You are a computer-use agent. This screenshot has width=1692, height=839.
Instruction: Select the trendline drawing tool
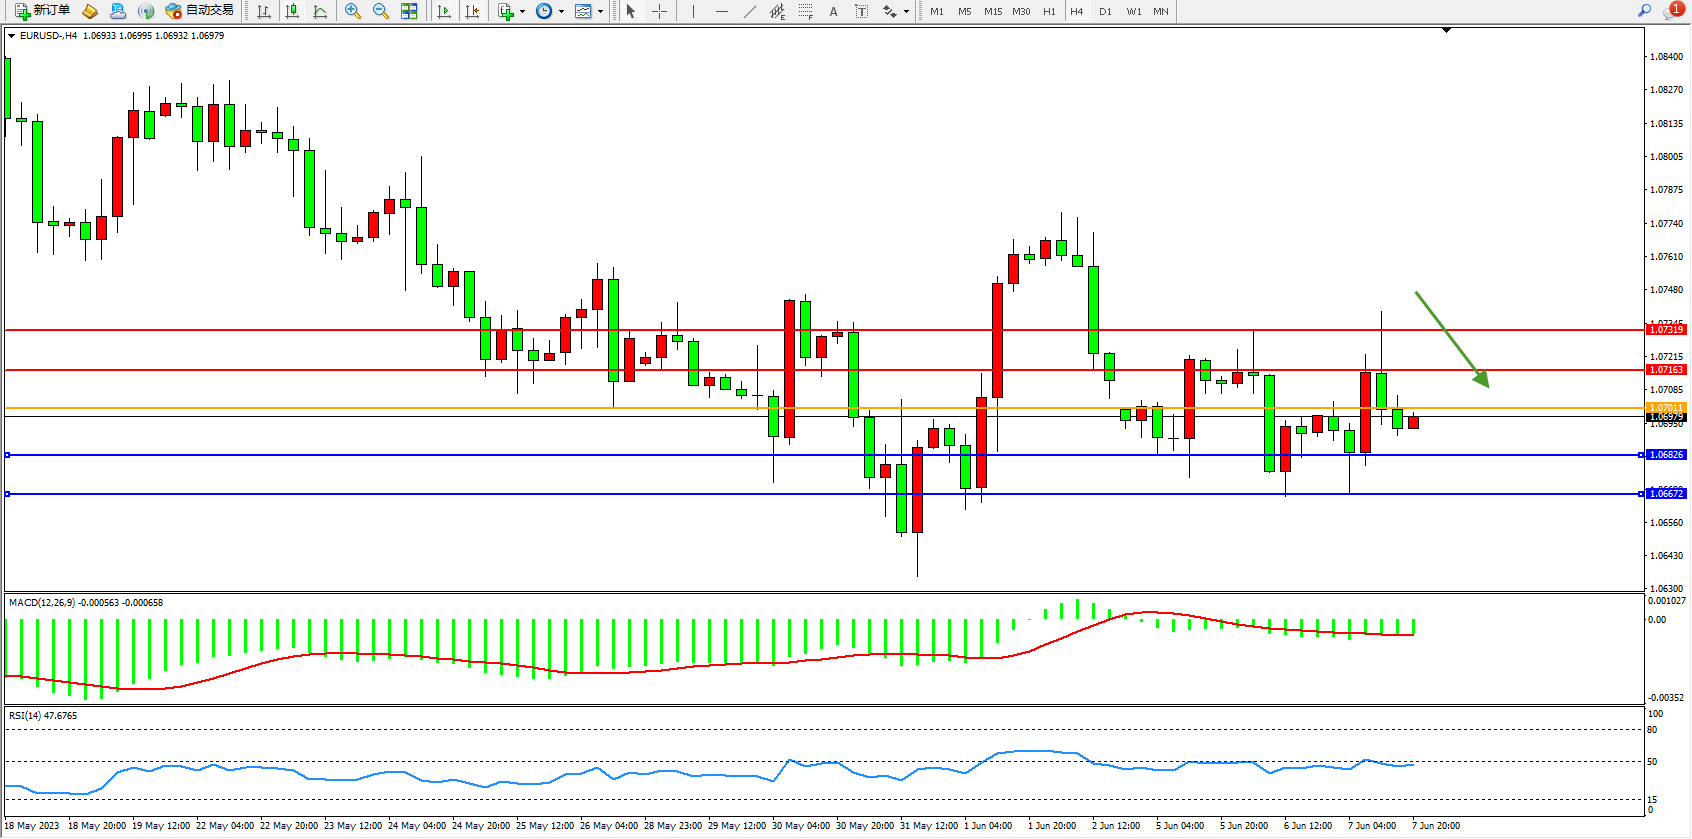(750, 11)
